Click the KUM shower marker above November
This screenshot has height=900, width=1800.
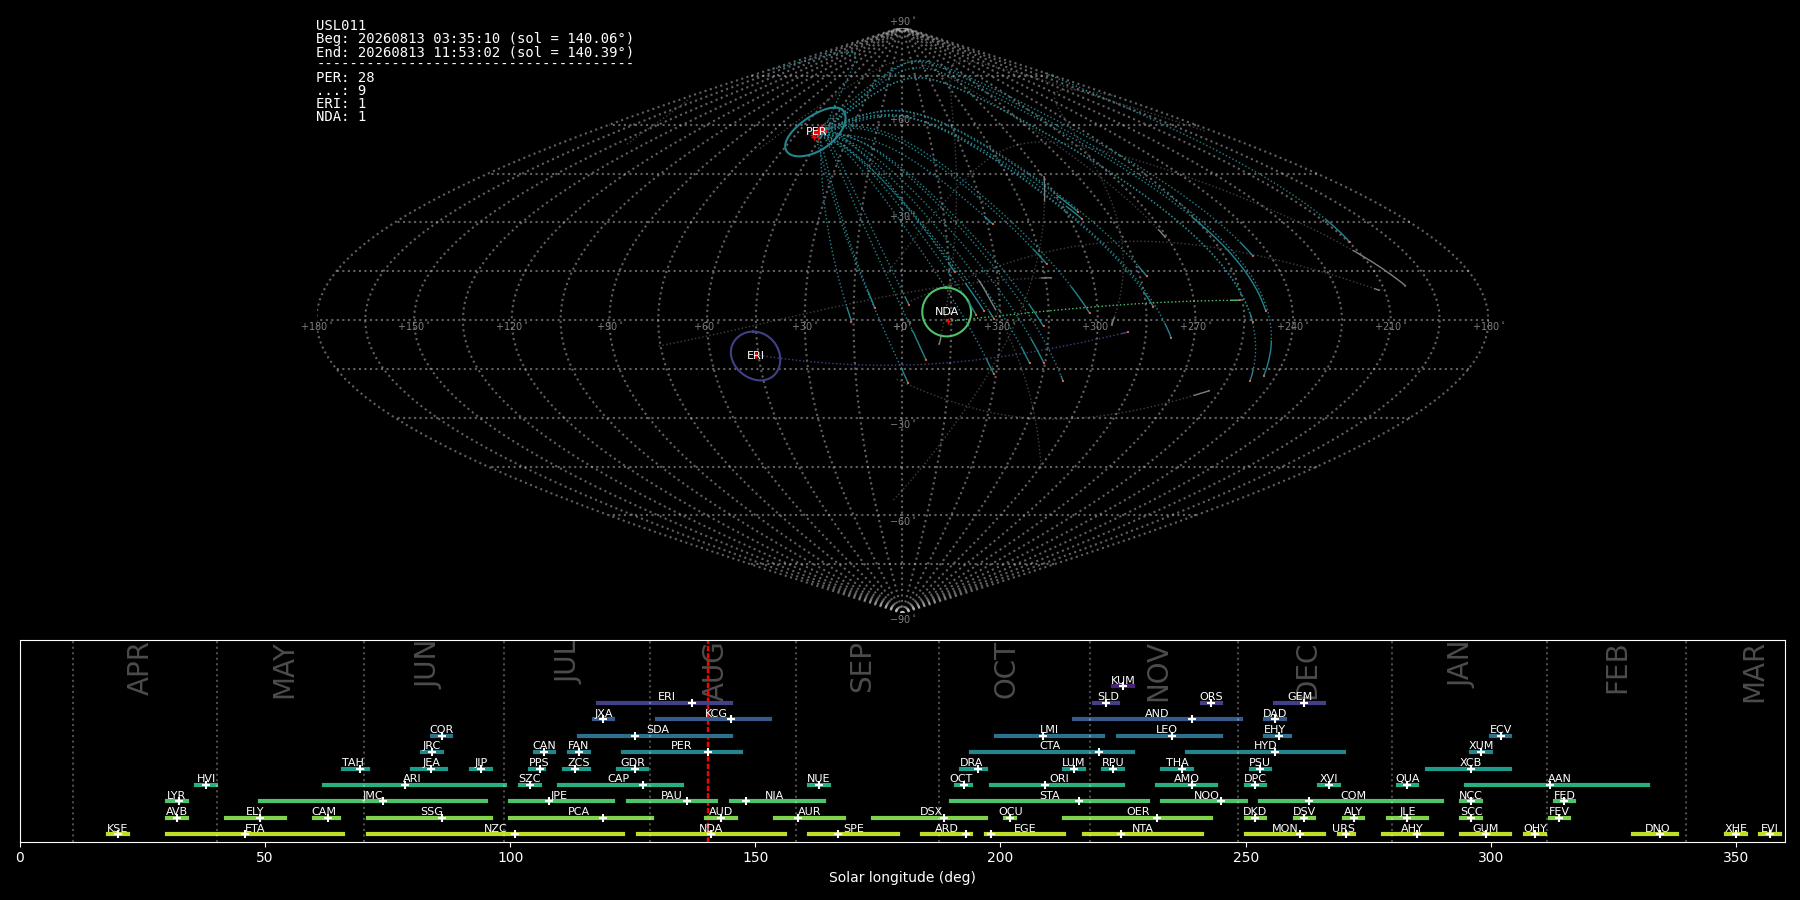[x=1123, y=686]
